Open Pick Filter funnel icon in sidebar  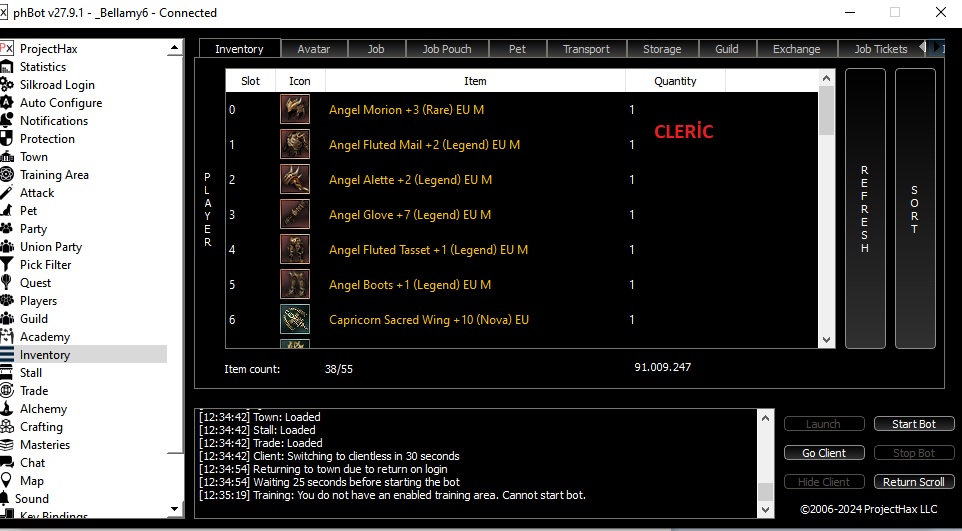7,265
